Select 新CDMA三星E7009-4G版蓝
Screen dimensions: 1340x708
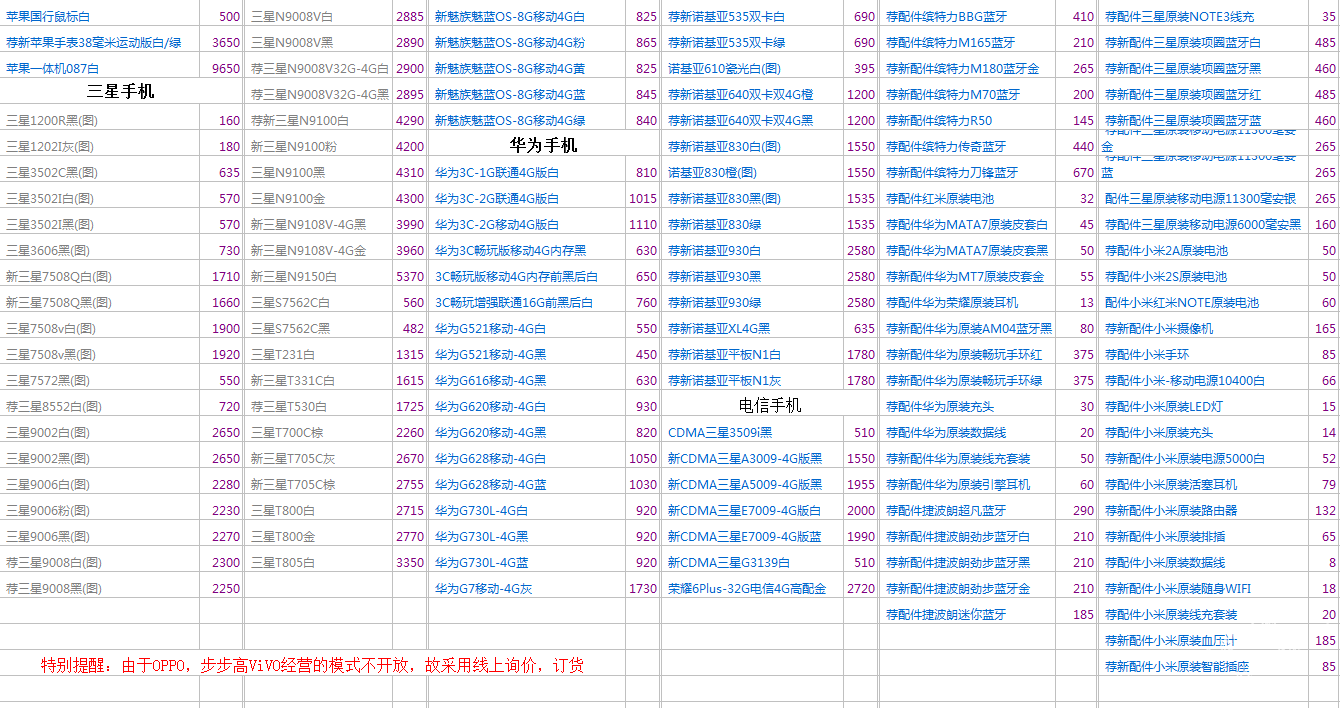pos(744,536)
